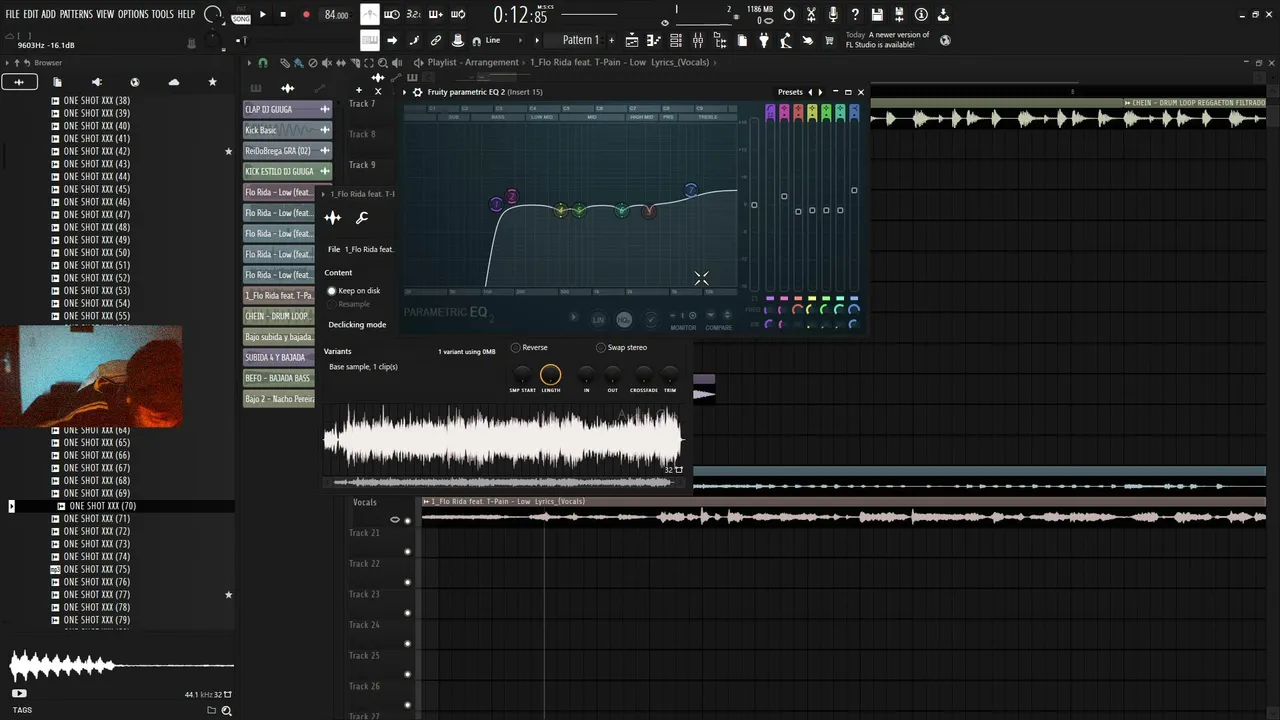Open help via the question mark icon
This screenshot has width=1280, height=720.
855,15
